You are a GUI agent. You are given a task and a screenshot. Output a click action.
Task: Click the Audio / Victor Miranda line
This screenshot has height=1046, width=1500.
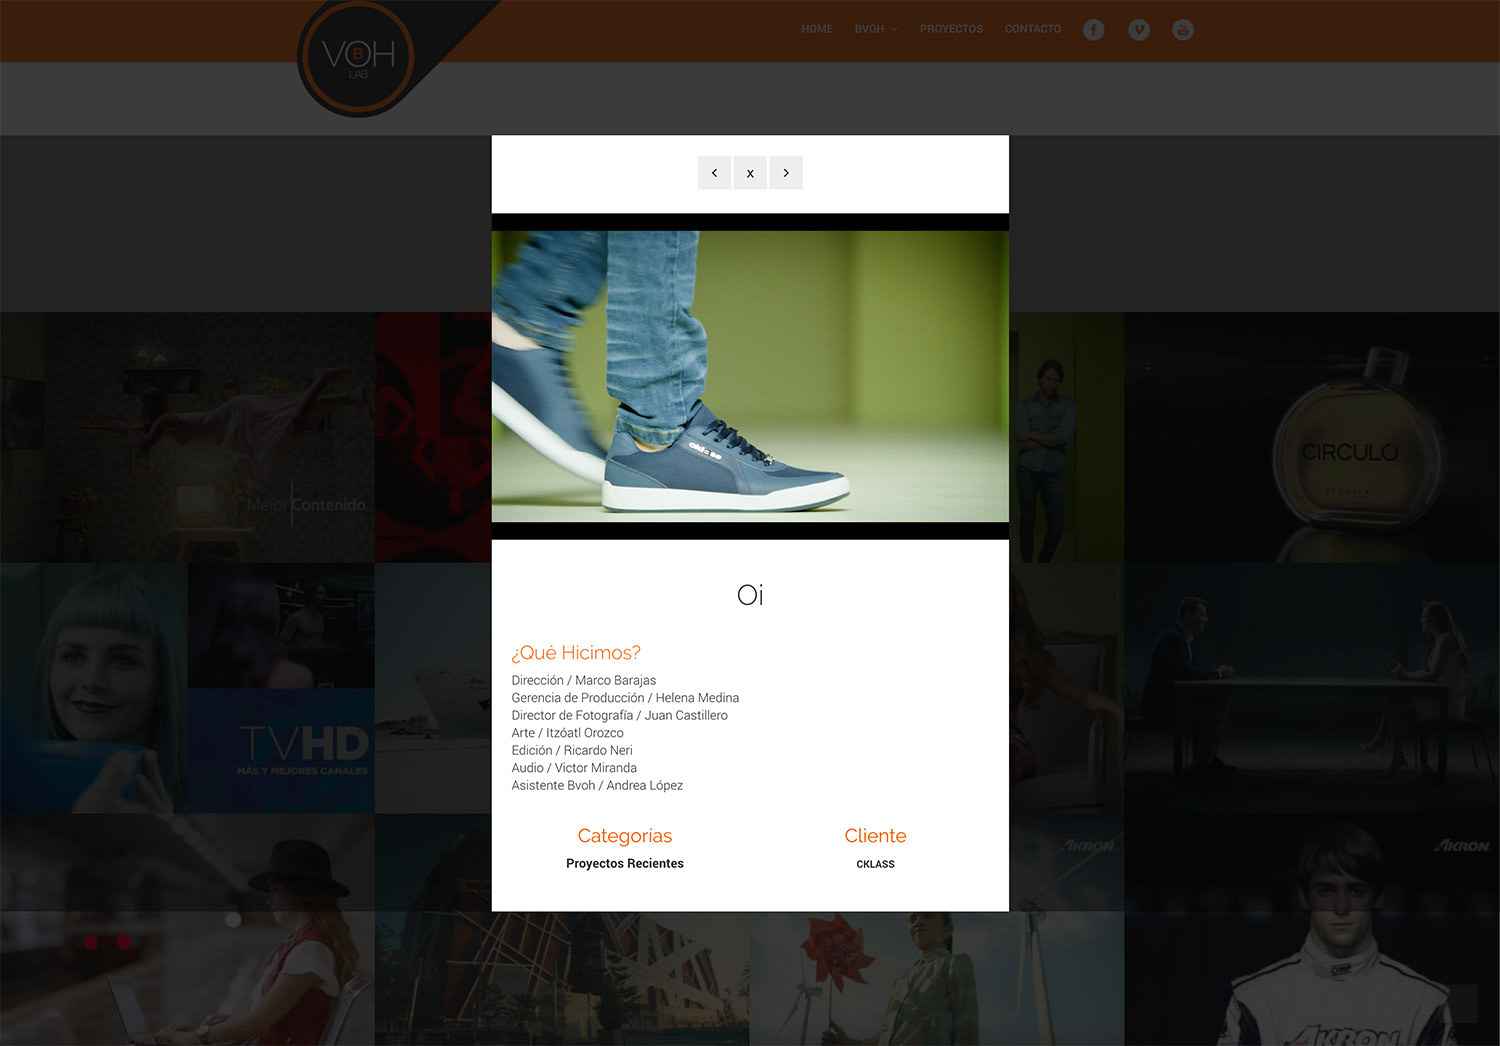click(574, 768)
